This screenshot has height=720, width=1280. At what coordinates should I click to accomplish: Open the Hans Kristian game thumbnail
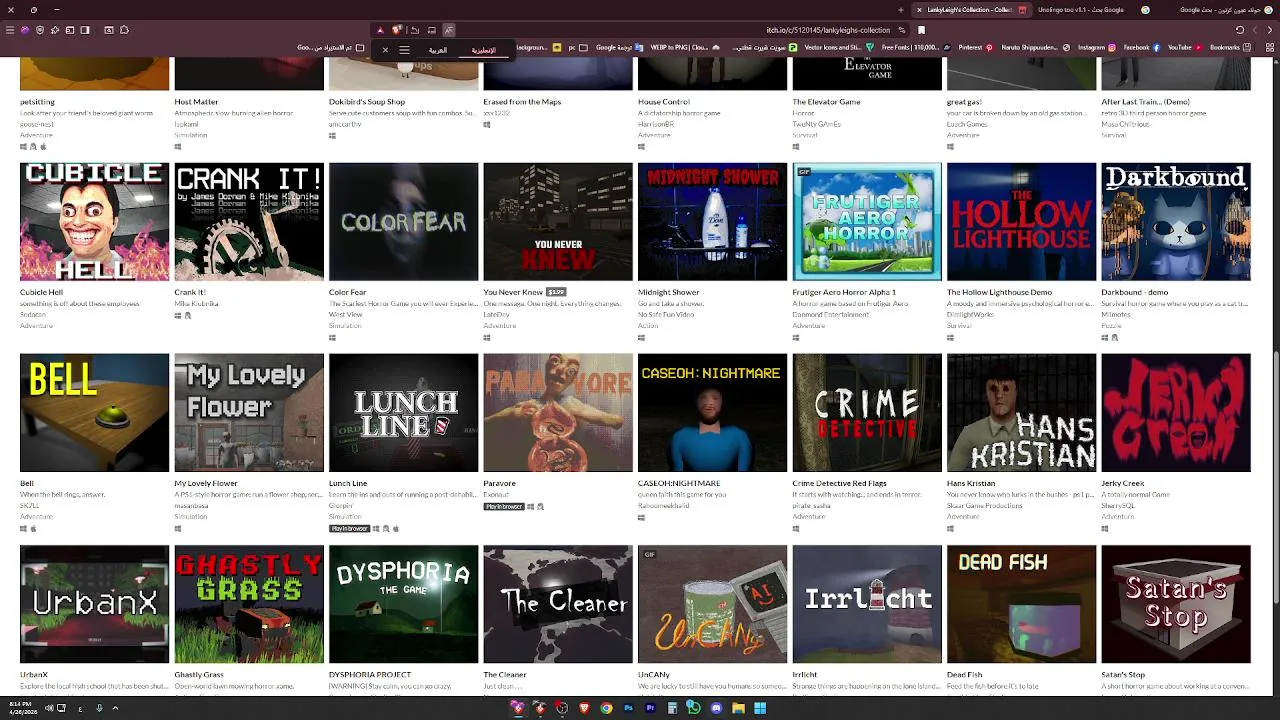pyautogui.click(x=1021, y=412)
